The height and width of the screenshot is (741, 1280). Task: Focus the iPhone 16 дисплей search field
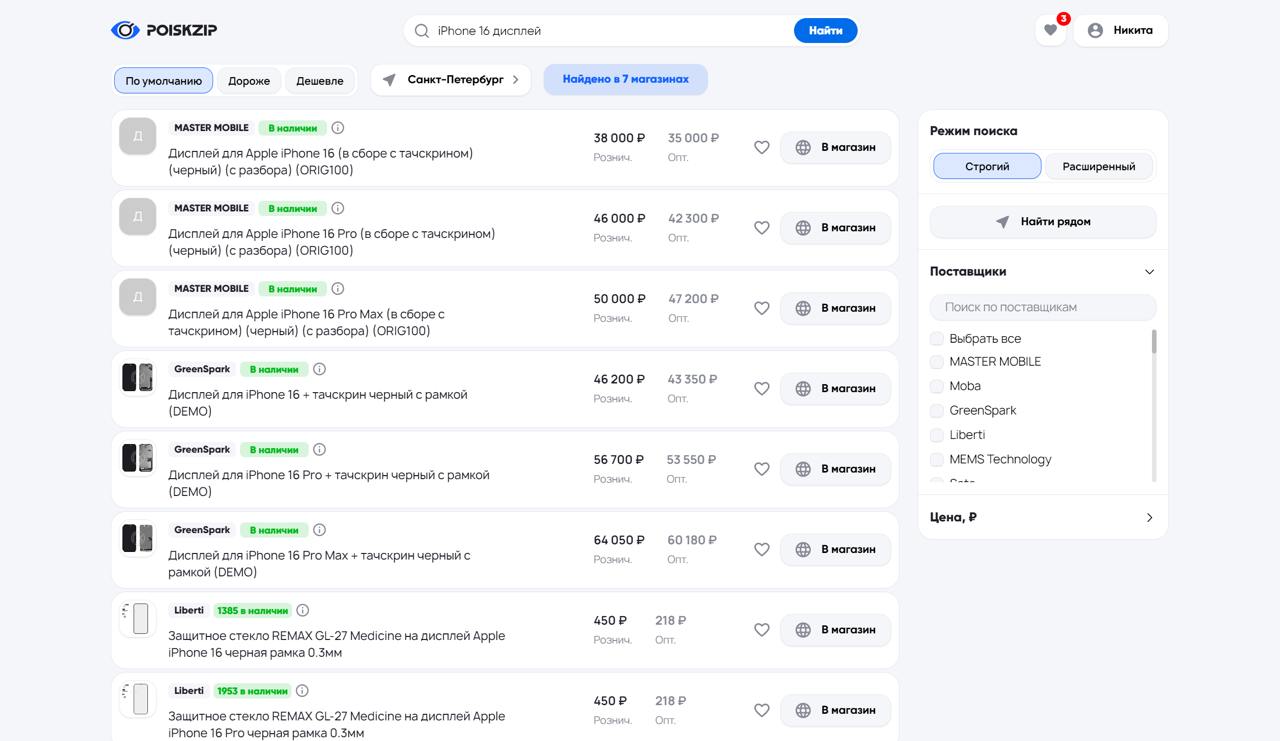click(x=610, y=31)
